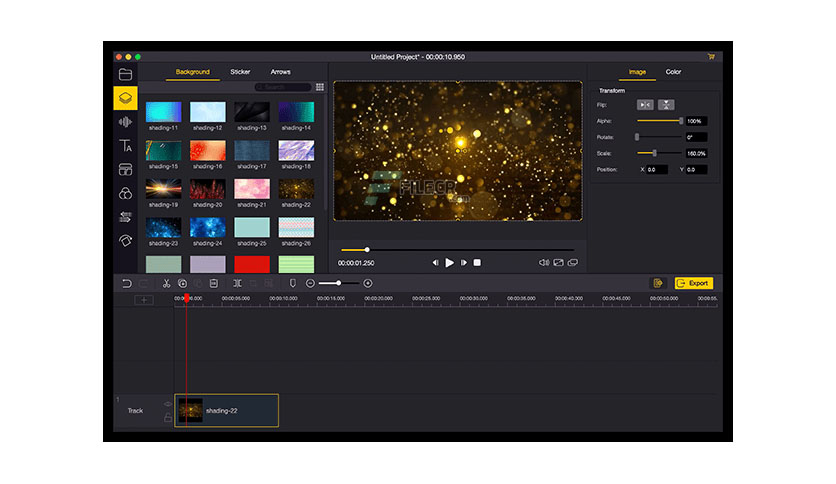The height and width of the screenshot is (484, 836).
Task: Switch to the Arrows tab
Action: (280, 72)
